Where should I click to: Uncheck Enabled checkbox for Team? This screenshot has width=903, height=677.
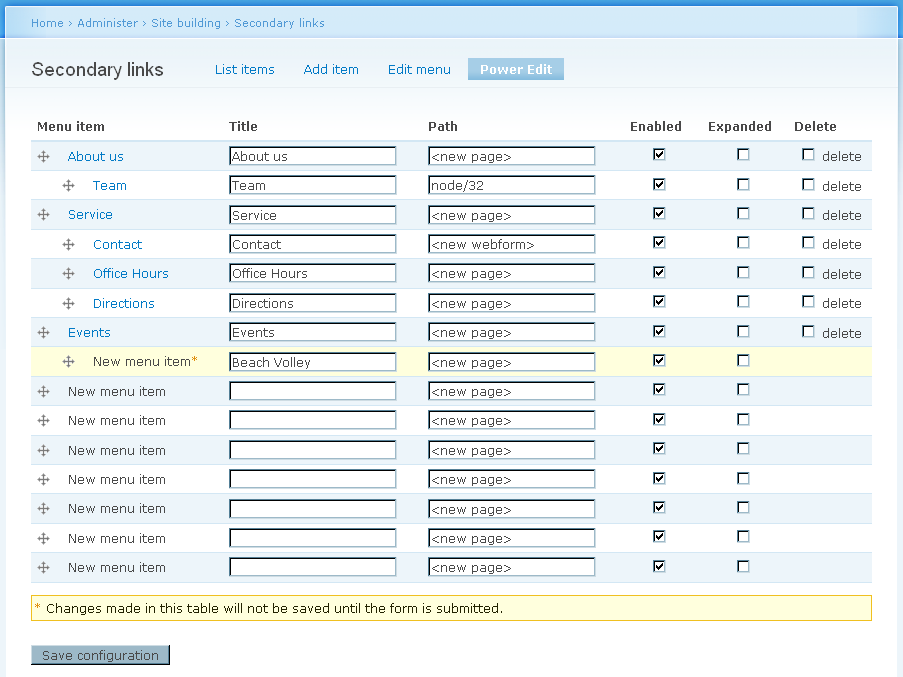click(659, 184)
